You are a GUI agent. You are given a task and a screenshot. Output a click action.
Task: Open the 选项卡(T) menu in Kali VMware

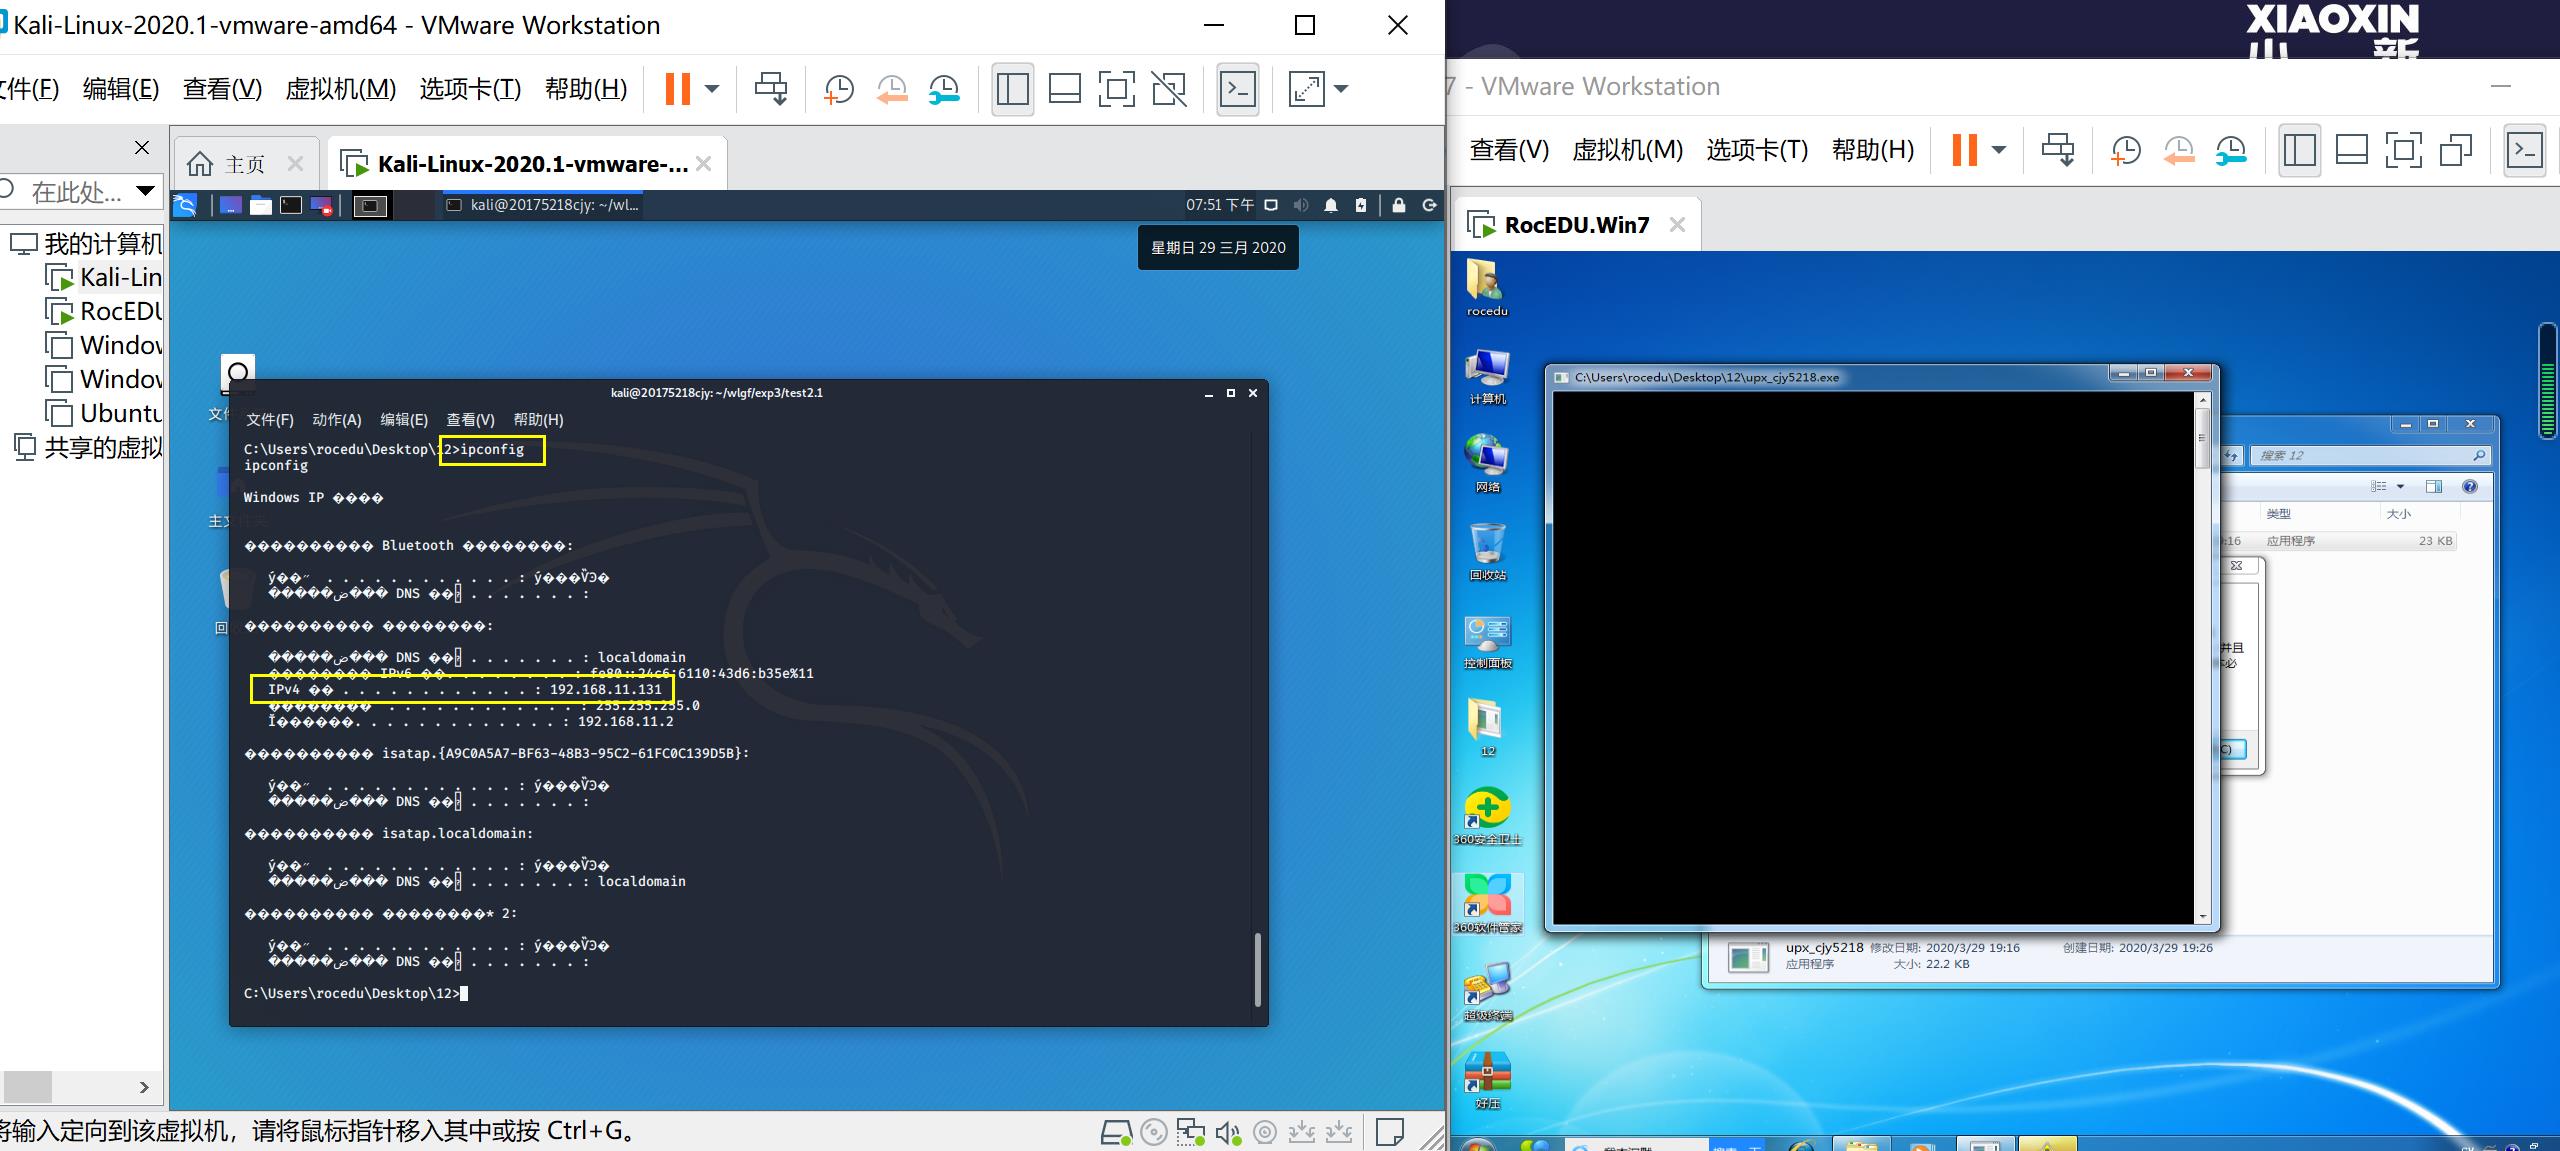click(470, 89)
